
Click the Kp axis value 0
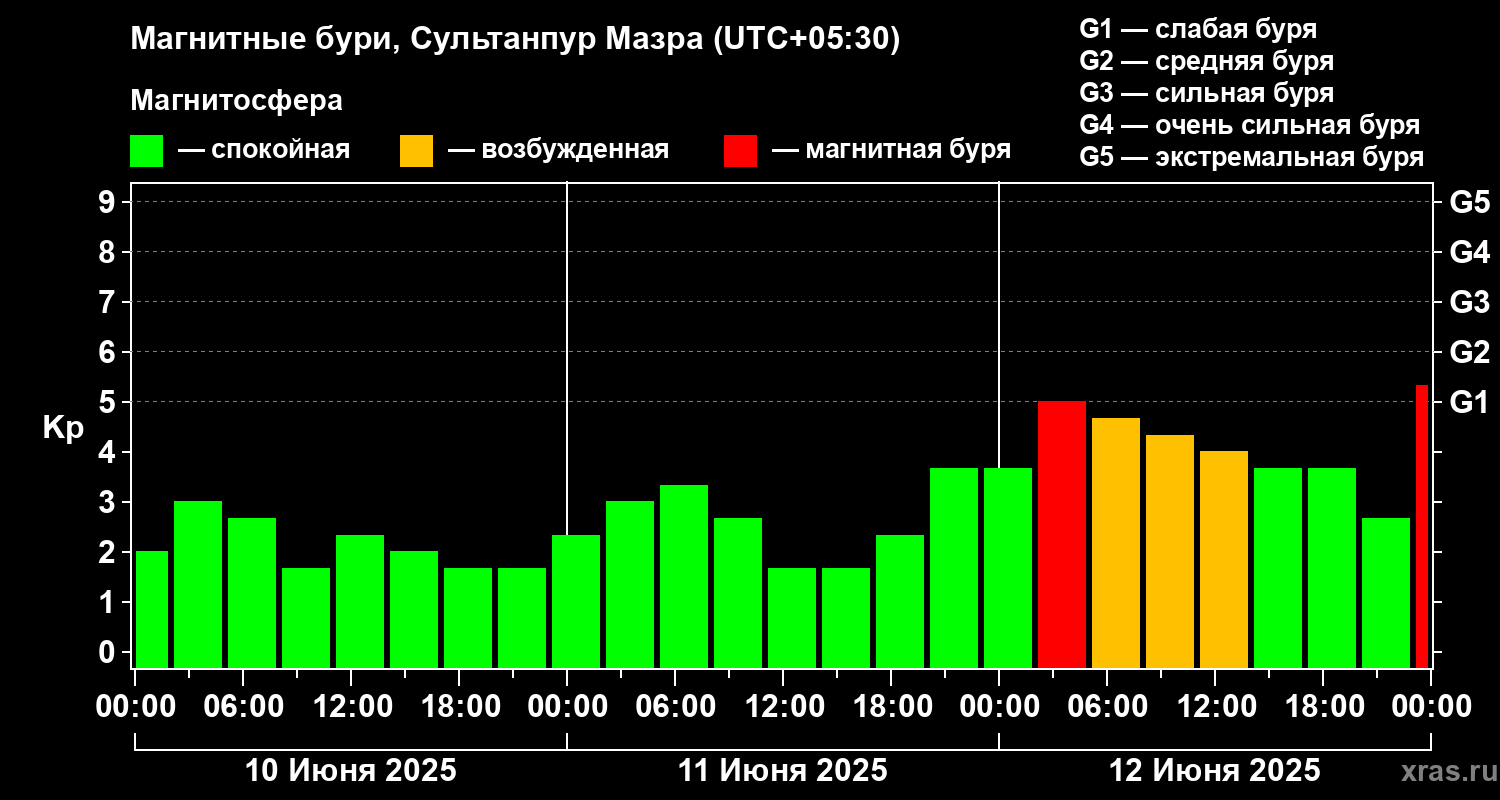pos(109,652)
